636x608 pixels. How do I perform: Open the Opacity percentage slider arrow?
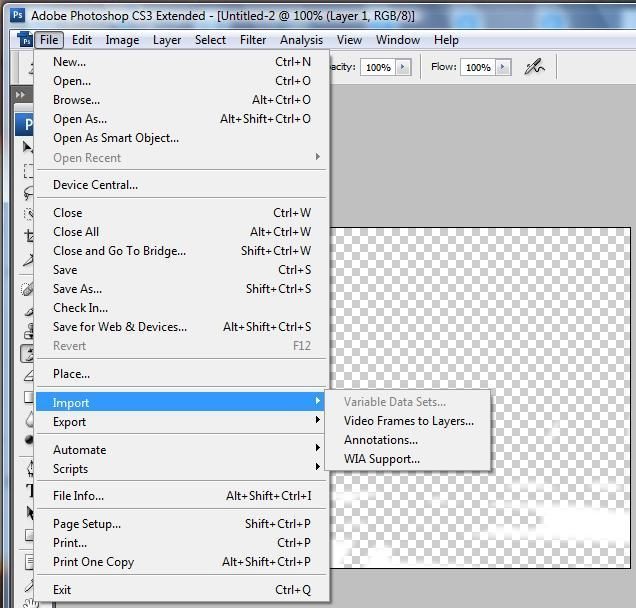403,67
